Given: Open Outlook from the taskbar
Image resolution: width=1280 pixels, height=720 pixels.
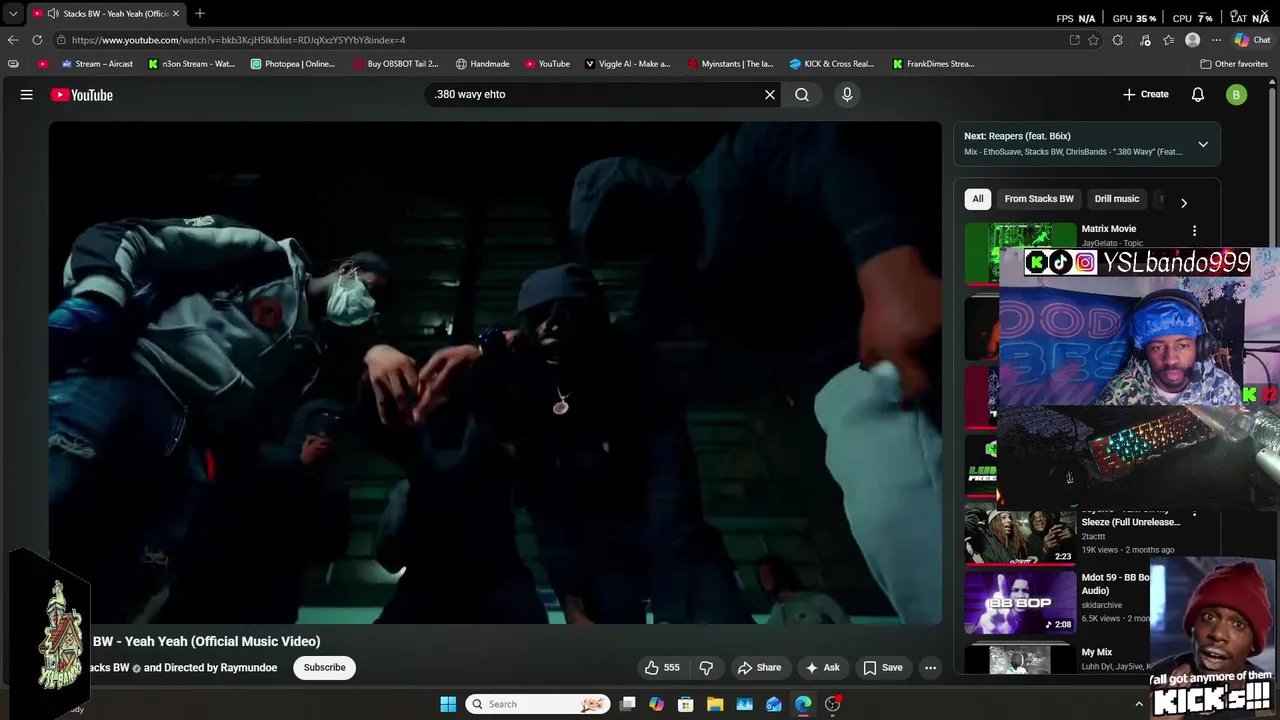Looking at the screenshot, I should pos(774,704).
